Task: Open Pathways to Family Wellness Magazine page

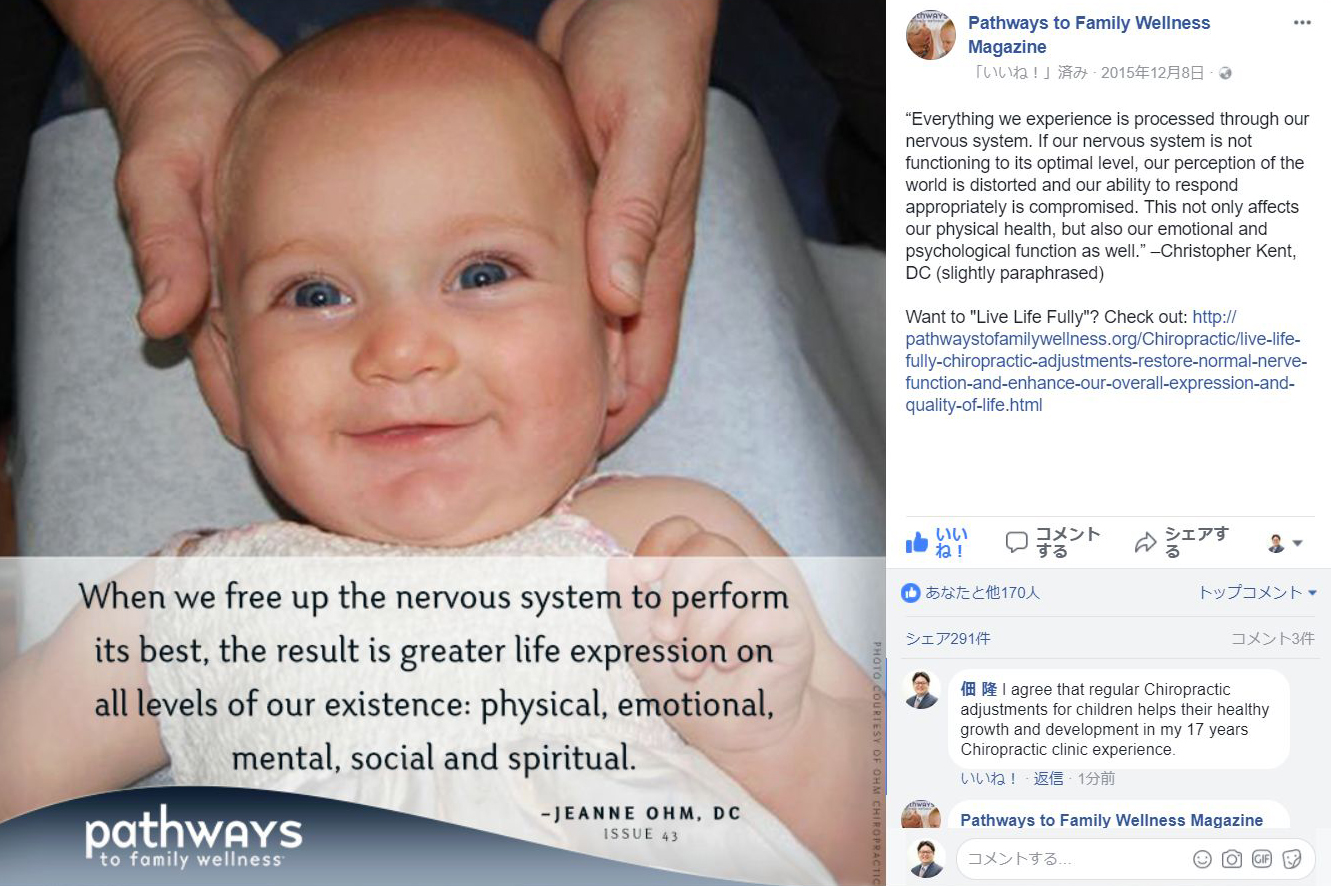Action: [1089, 35]
